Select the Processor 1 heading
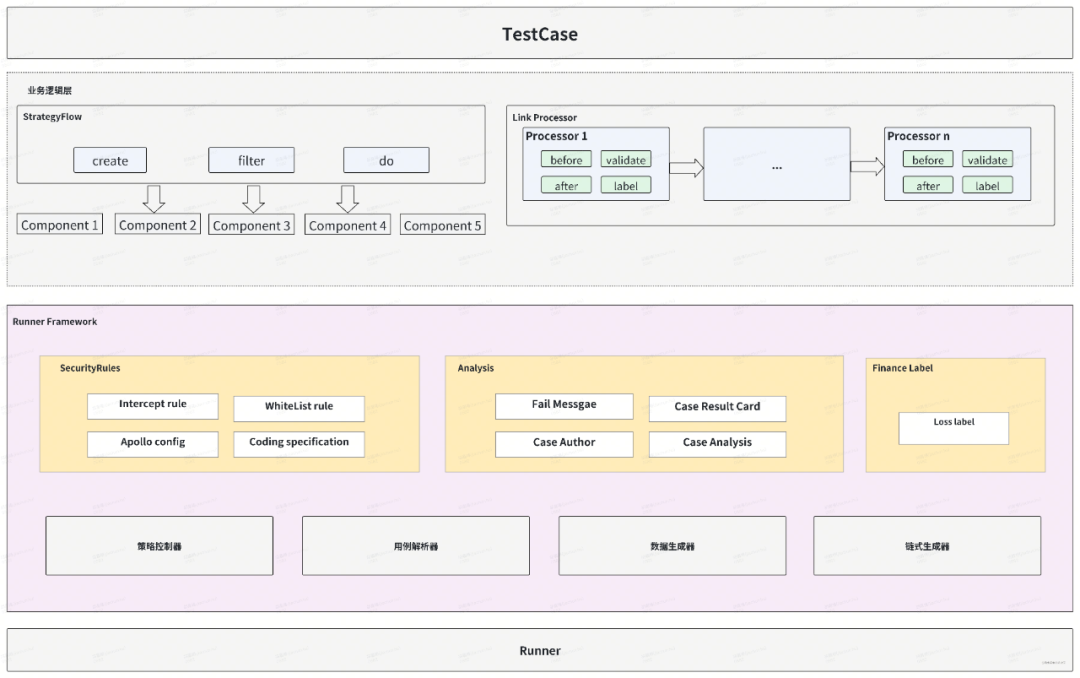1080x678 pixels. pyautogui.click(x=557, y=136)
